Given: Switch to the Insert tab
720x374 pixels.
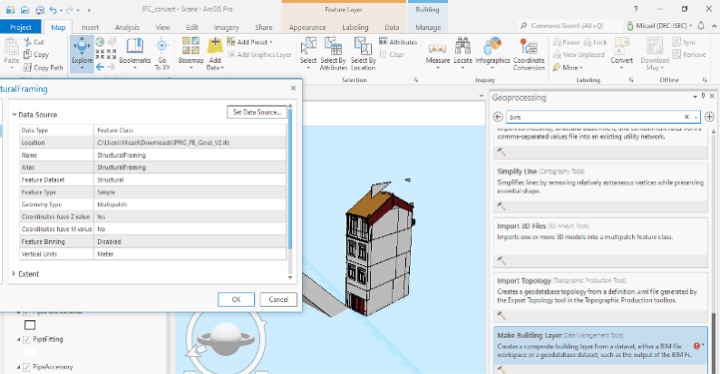Looking at the screenshot, I should [90, 27].
